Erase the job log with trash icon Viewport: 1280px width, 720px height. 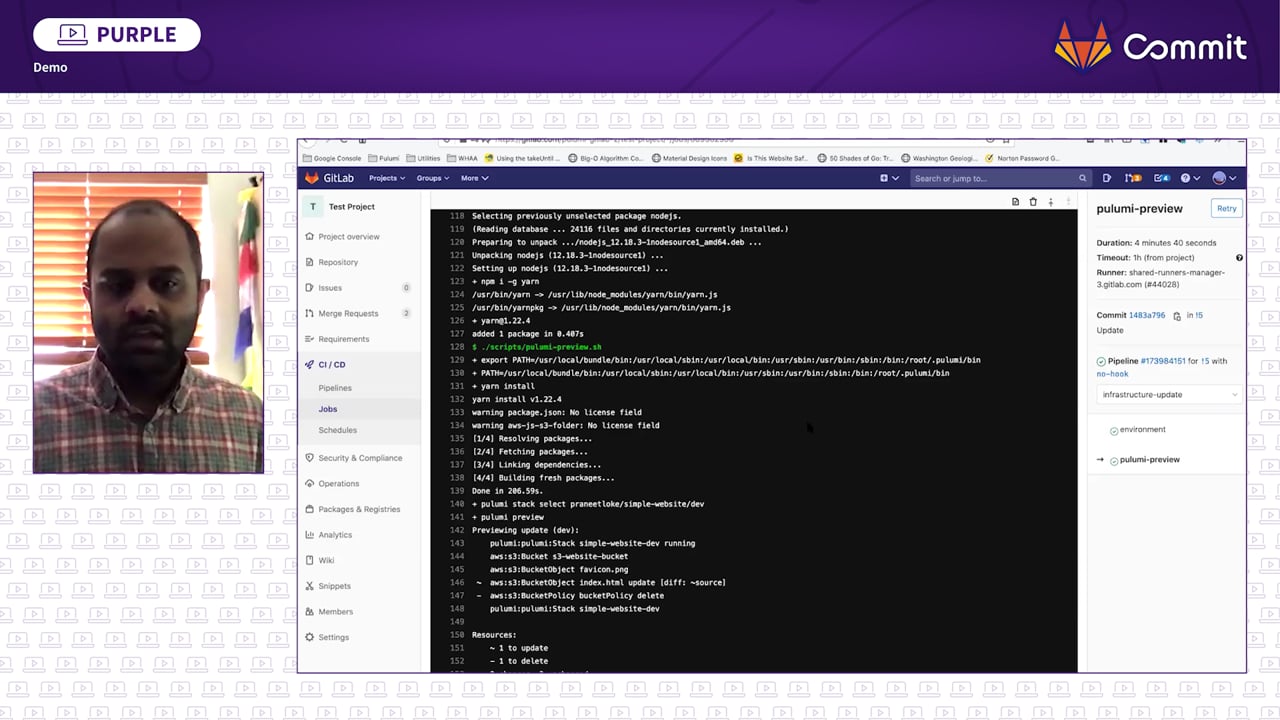(1033, 202)
